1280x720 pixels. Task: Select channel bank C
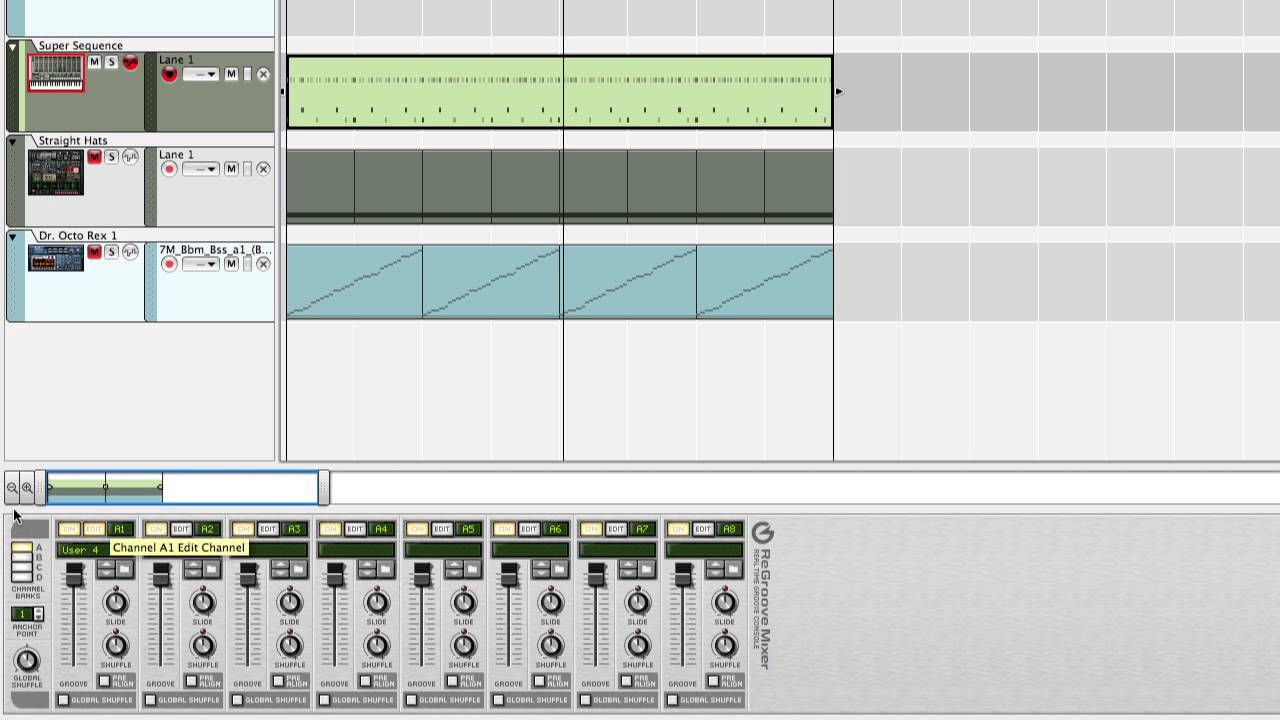coord(22,567)
